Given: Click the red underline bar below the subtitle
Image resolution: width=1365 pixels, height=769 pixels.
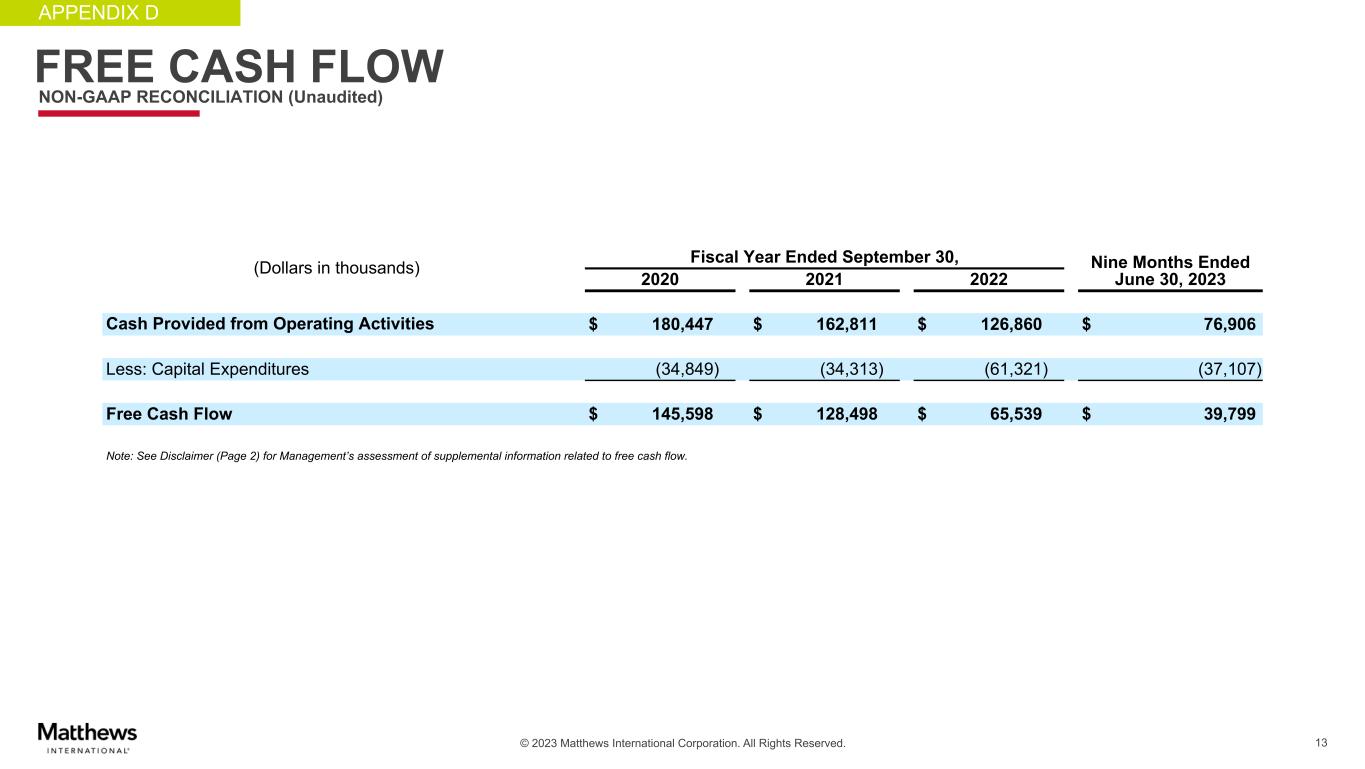Looking at the screenshot, I should coord(118,114).
